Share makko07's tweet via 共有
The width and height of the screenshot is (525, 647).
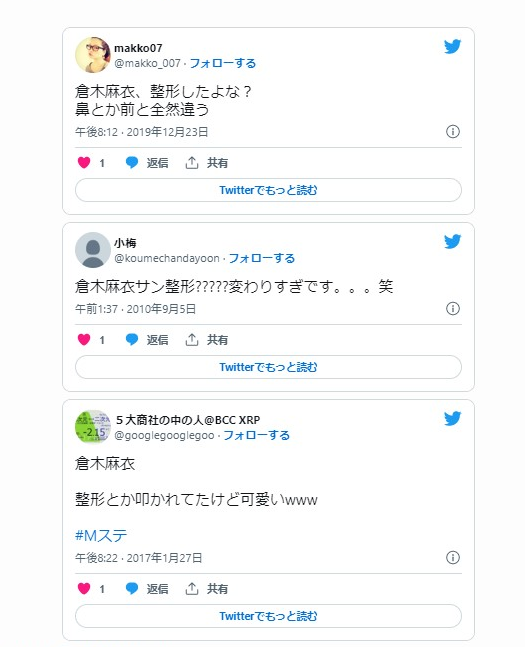click(x=207, y=163)
